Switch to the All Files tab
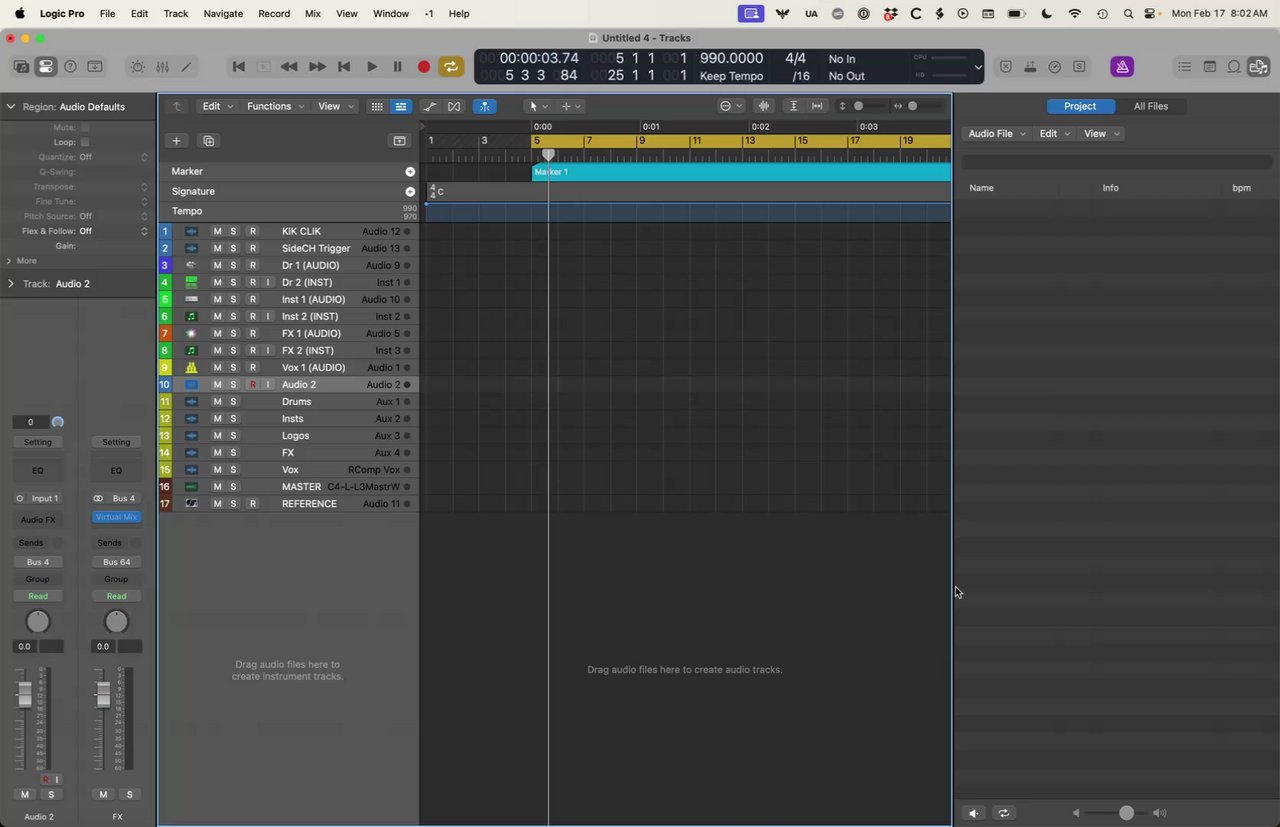This screenshot has width=1280, height=827. point(1151,106)
